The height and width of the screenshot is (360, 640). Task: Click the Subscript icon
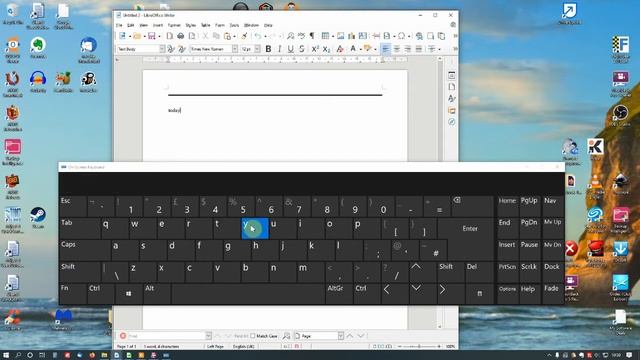326,49
